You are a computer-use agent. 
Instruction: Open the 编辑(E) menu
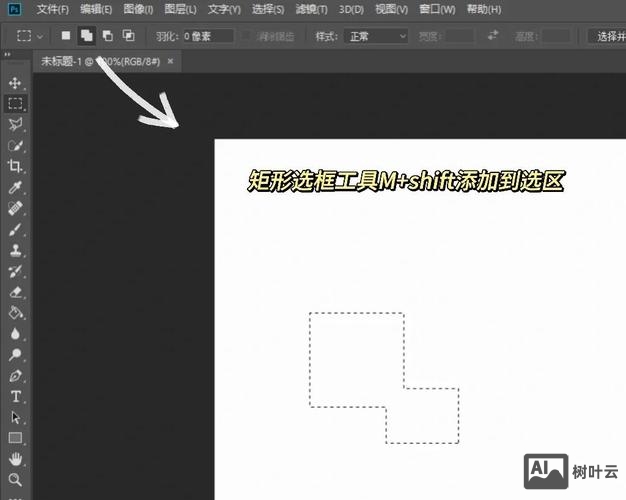tap(96, 9)
